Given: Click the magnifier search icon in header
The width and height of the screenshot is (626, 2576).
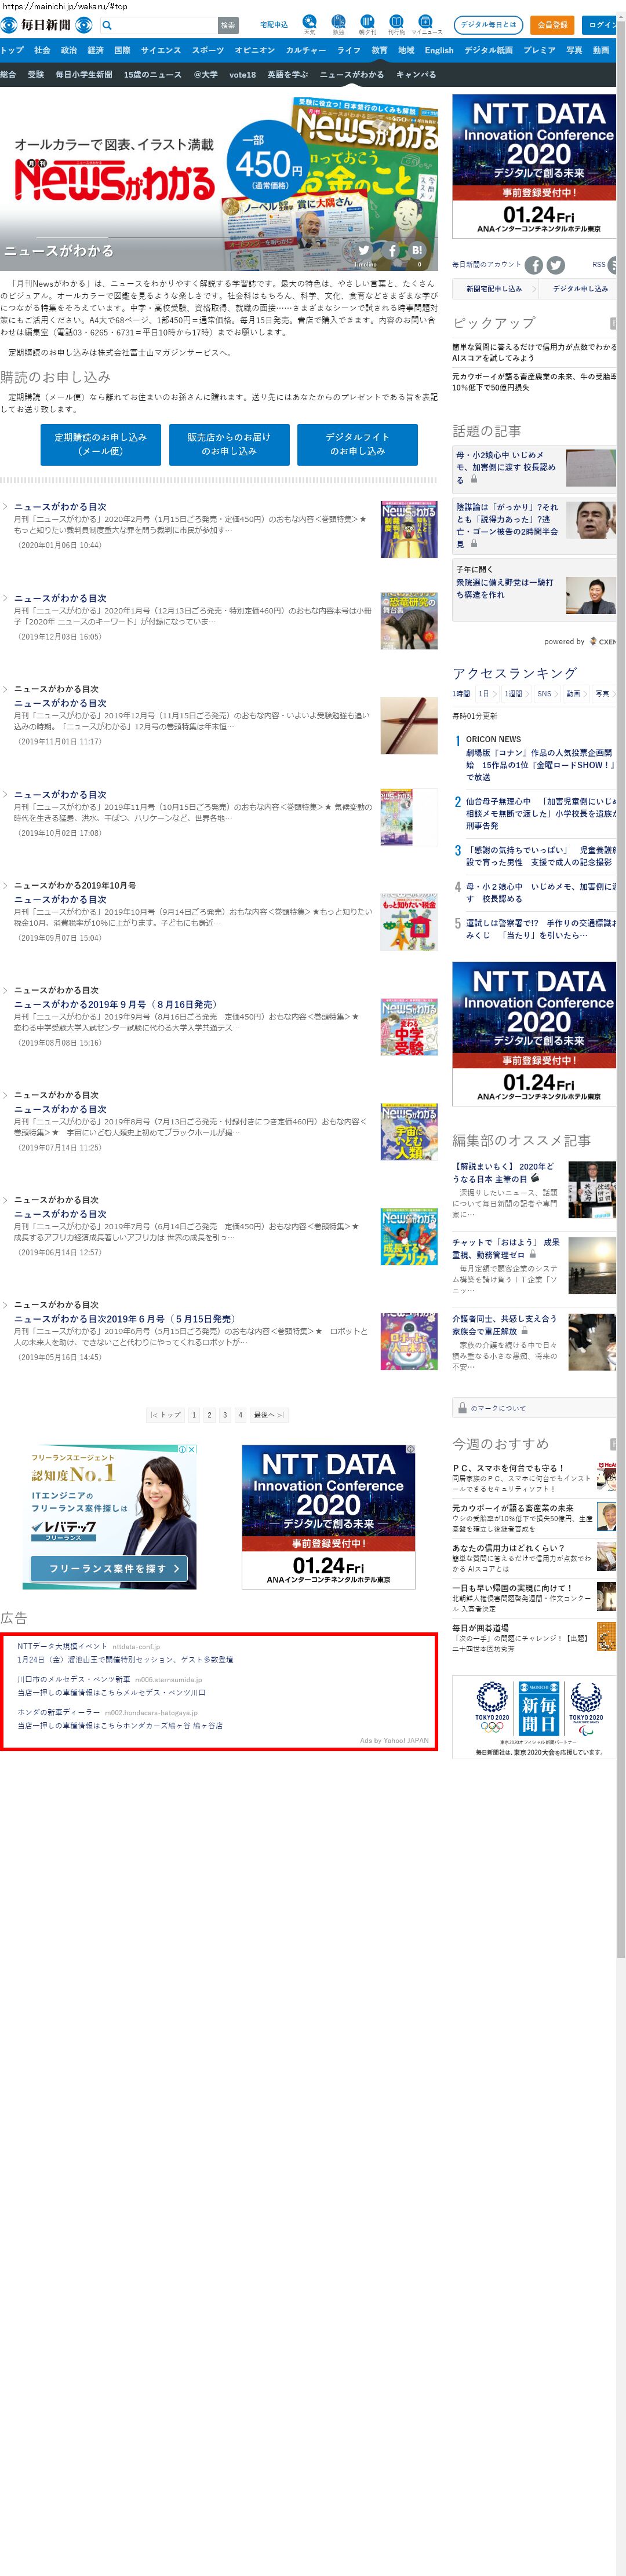Looking at the screenshot, I should [107, 25].
